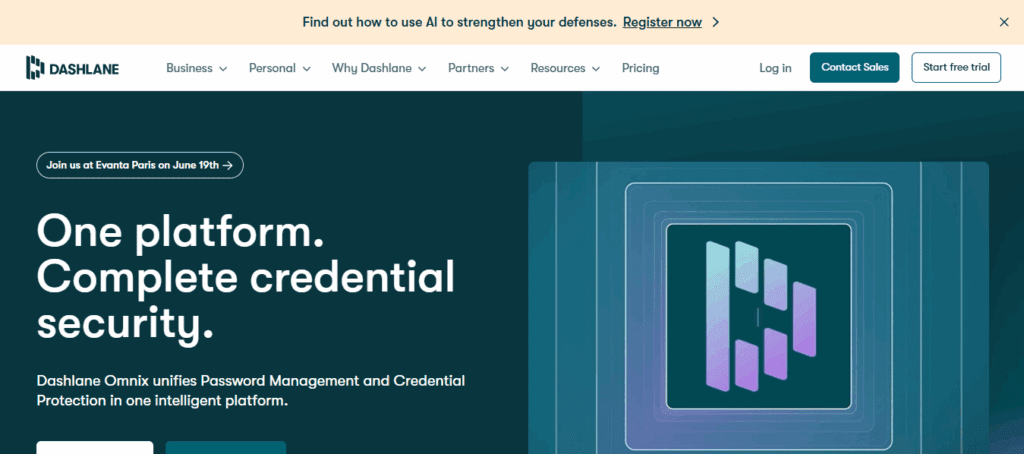The width and height of the screenshot is (1024, 454).
Task: Click the Contact Sales button
Action: coord(854,67)
